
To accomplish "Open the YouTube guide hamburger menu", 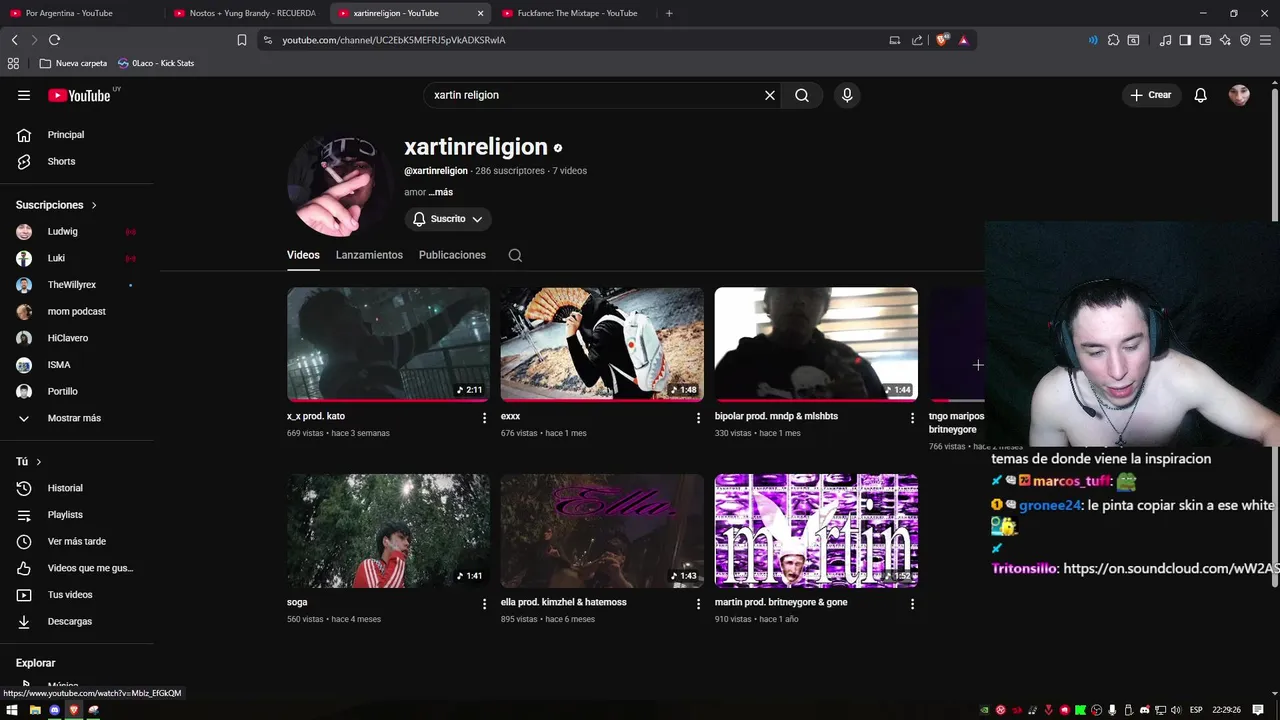I will coord(24,95).
